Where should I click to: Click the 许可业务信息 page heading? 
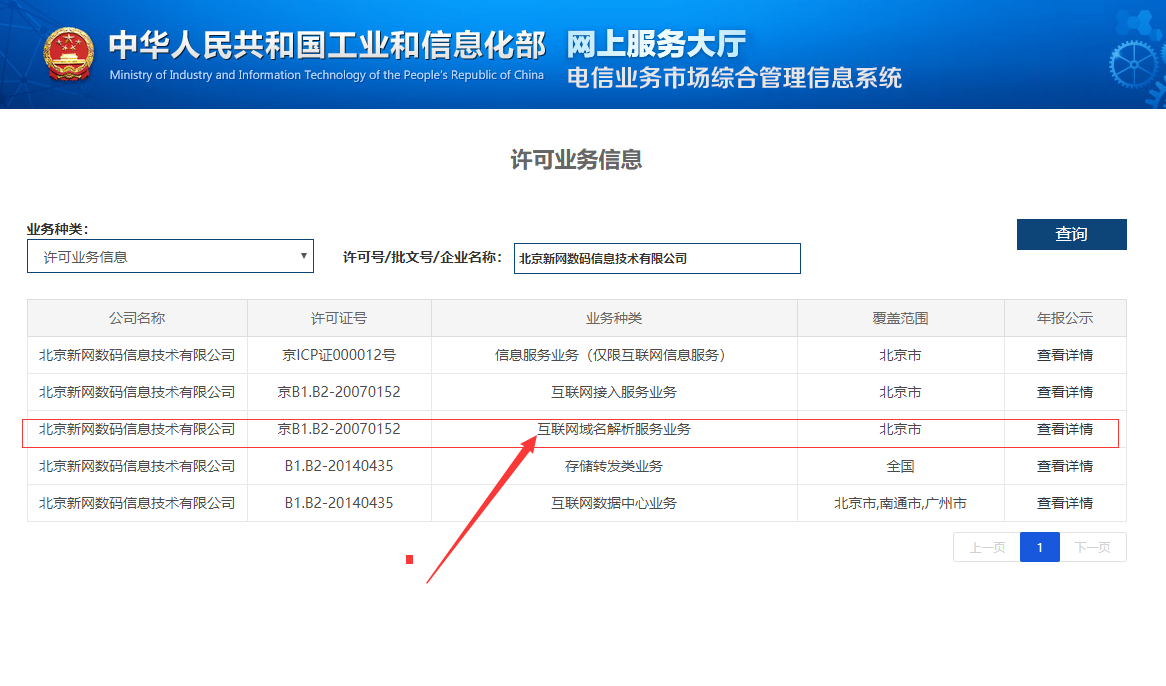pos(576,160)
